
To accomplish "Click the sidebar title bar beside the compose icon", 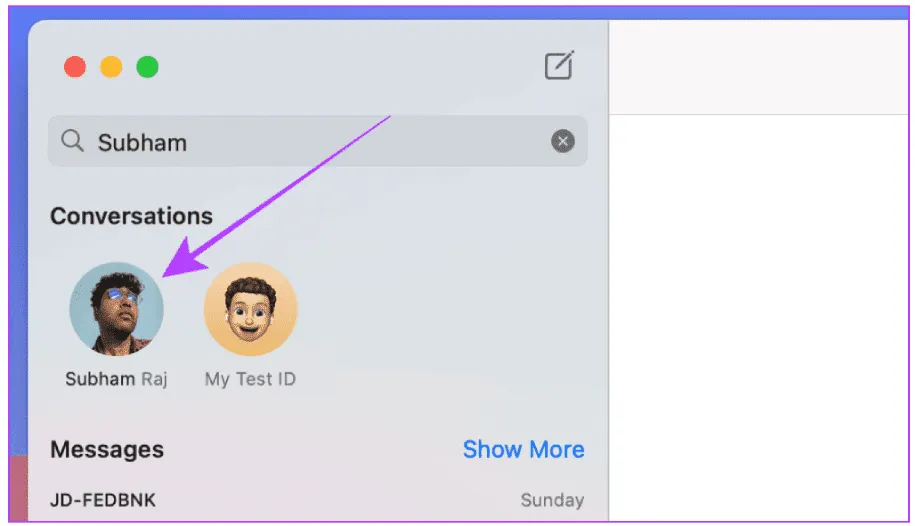I will pyautogui.click(x=350, y=67).
